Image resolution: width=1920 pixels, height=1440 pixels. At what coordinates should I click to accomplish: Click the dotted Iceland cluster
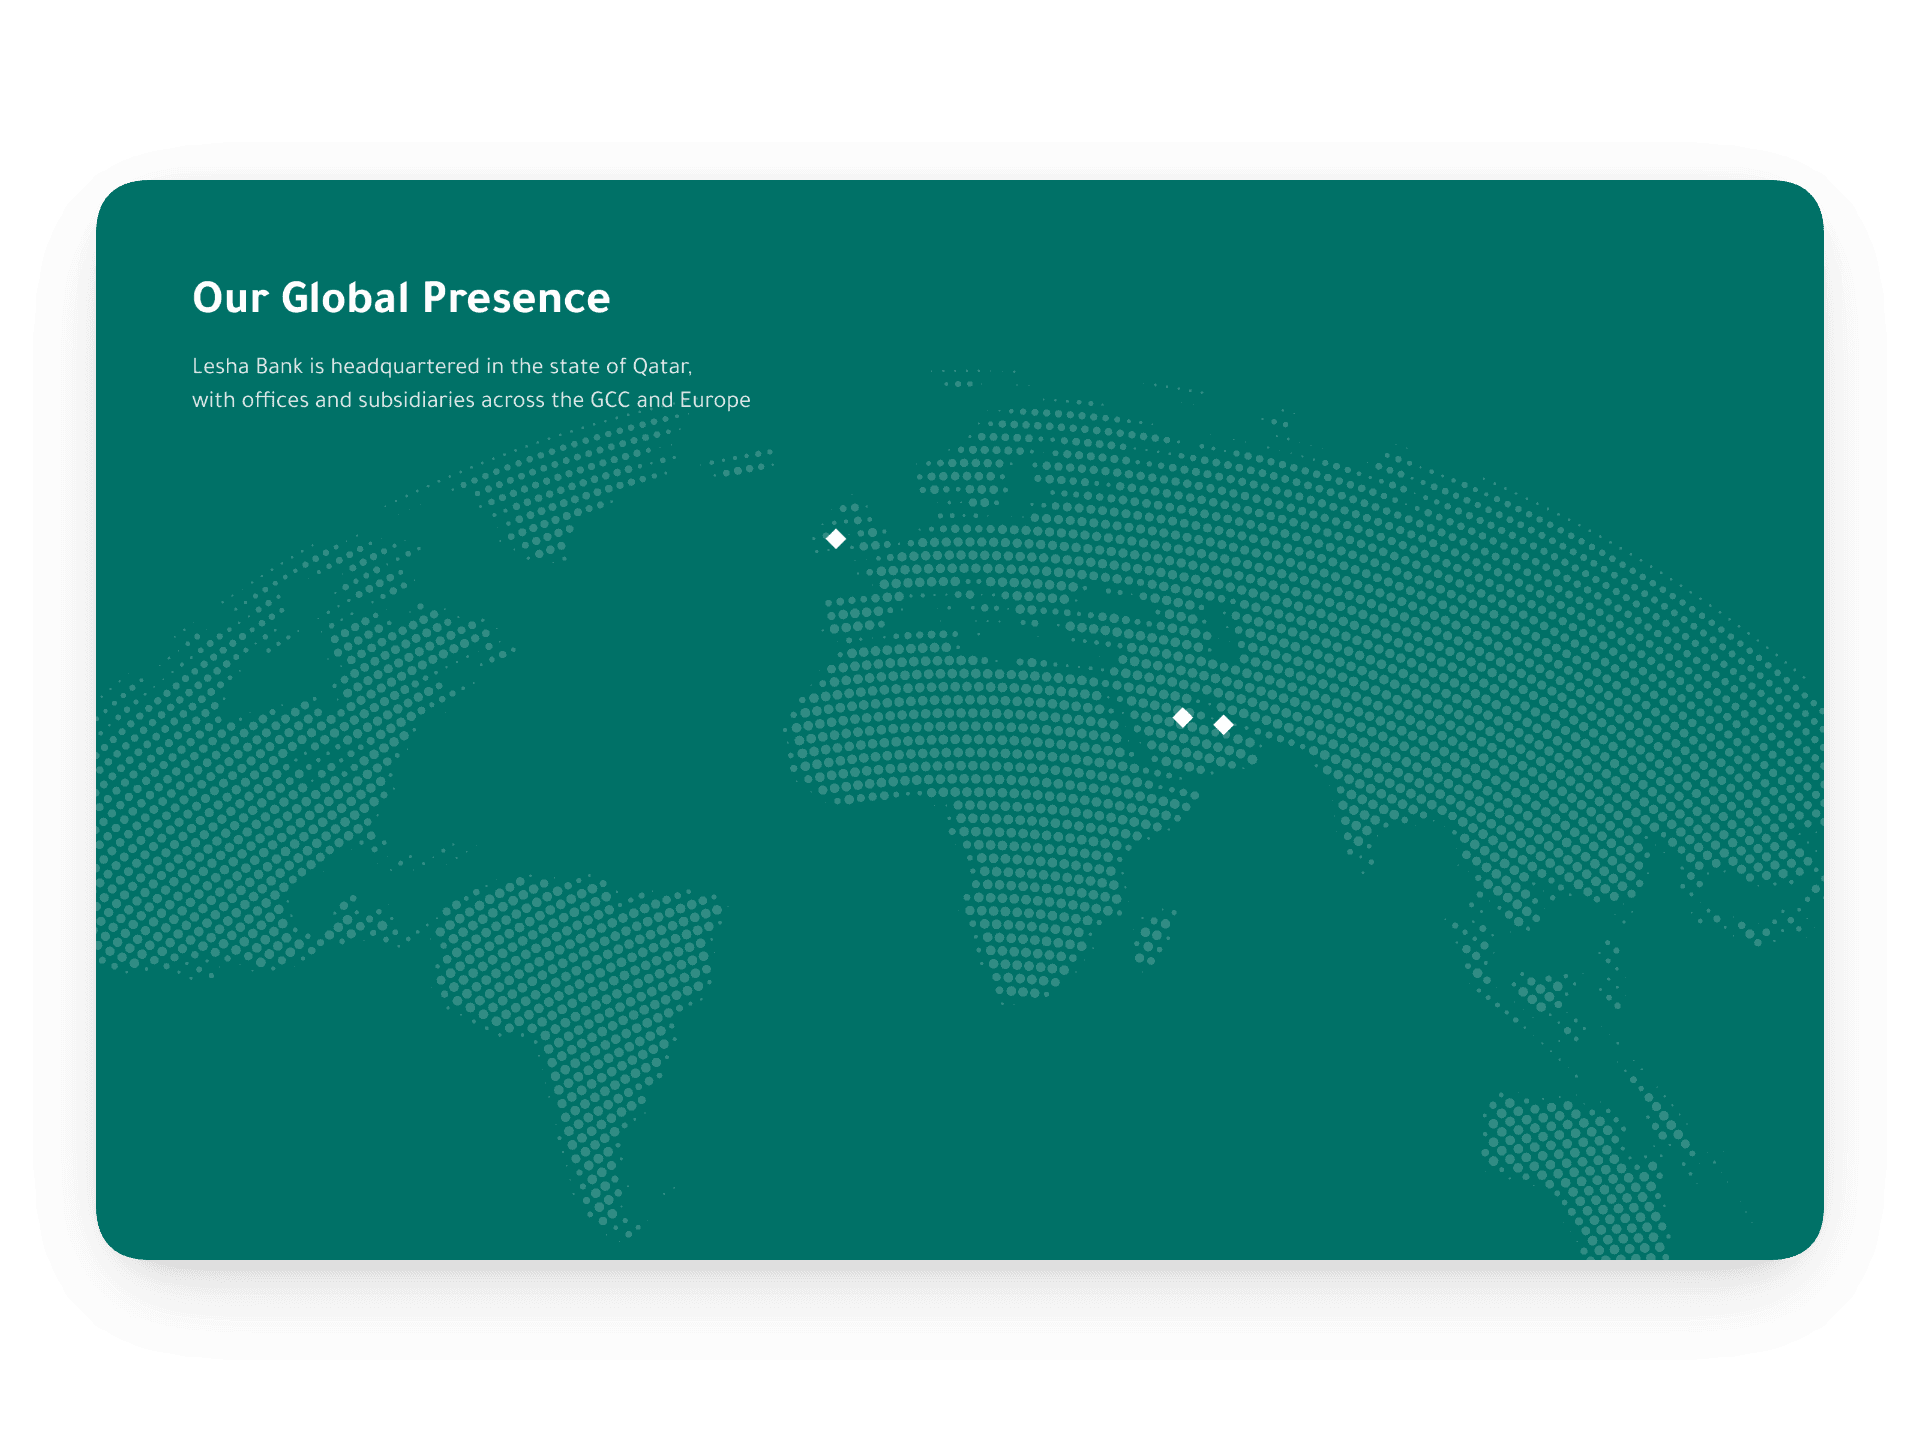pyautogui.click(x=742, y=464)
